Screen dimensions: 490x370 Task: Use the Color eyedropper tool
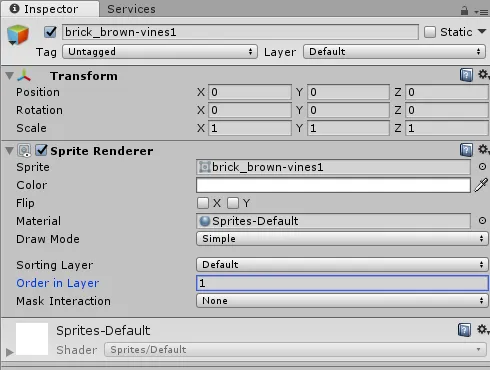tap(481, 185)
